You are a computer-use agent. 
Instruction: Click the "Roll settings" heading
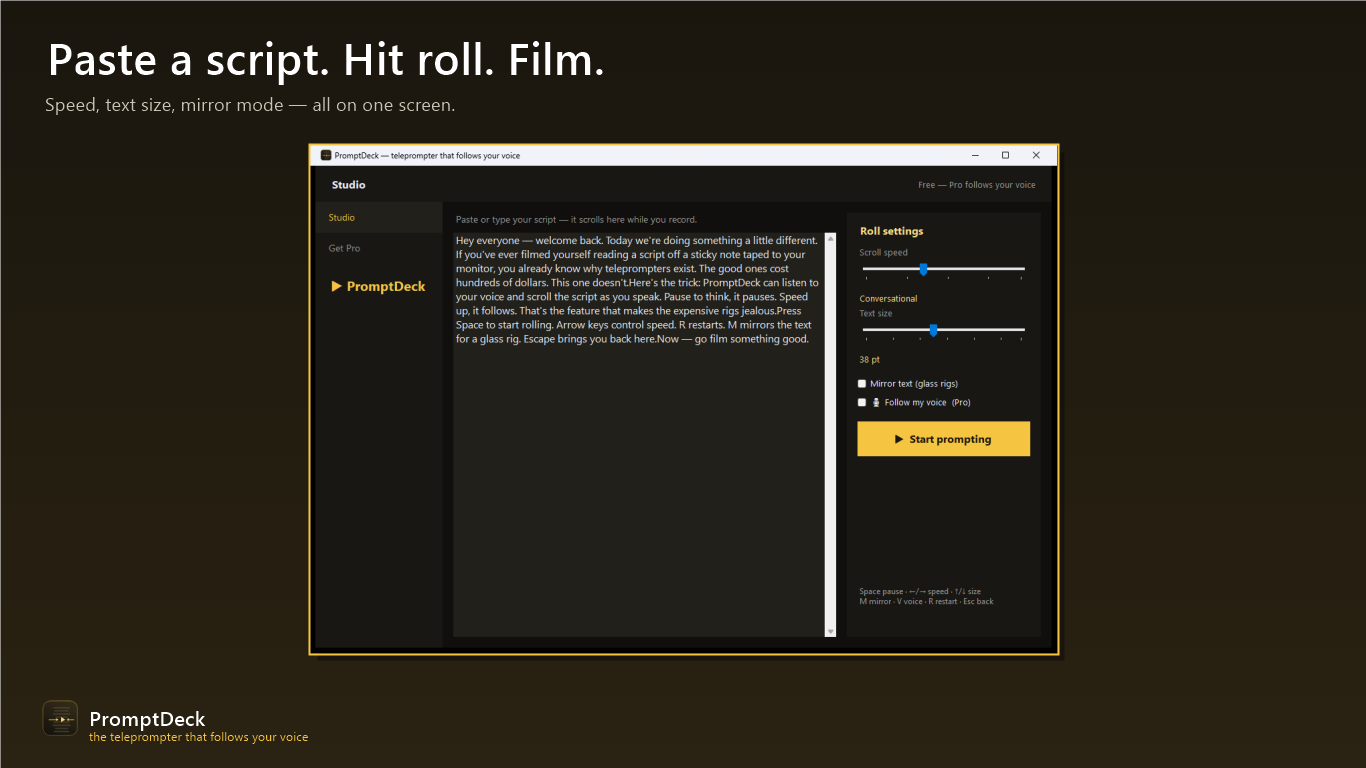point(892,231)
